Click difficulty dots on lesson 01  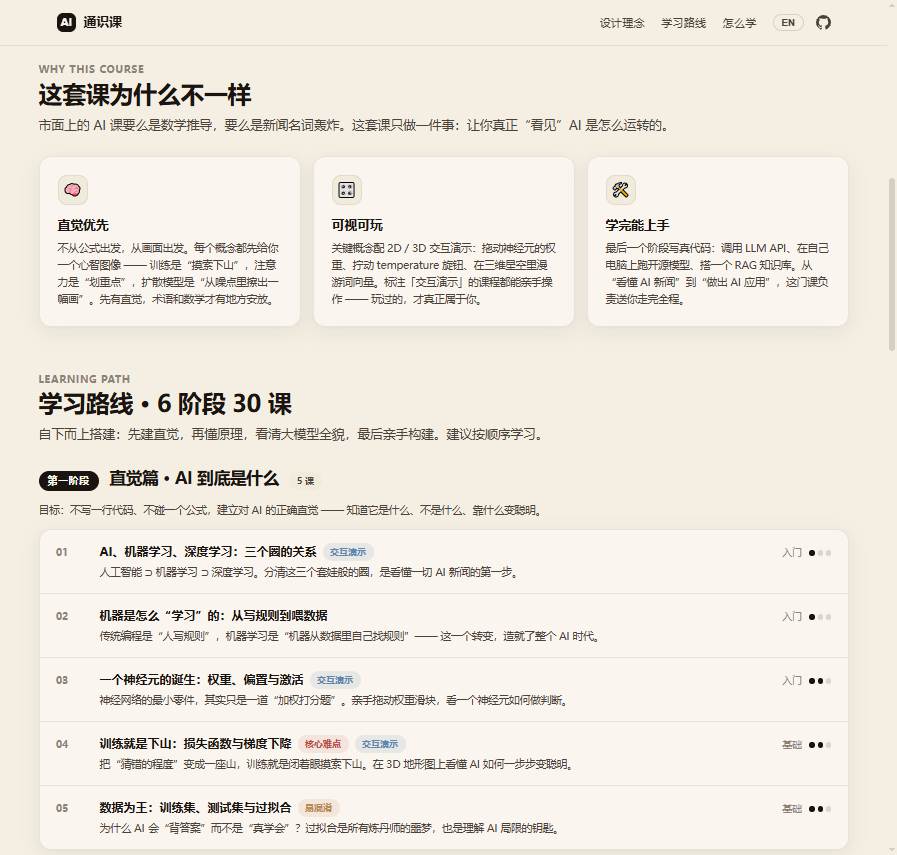tap(820, 553)
